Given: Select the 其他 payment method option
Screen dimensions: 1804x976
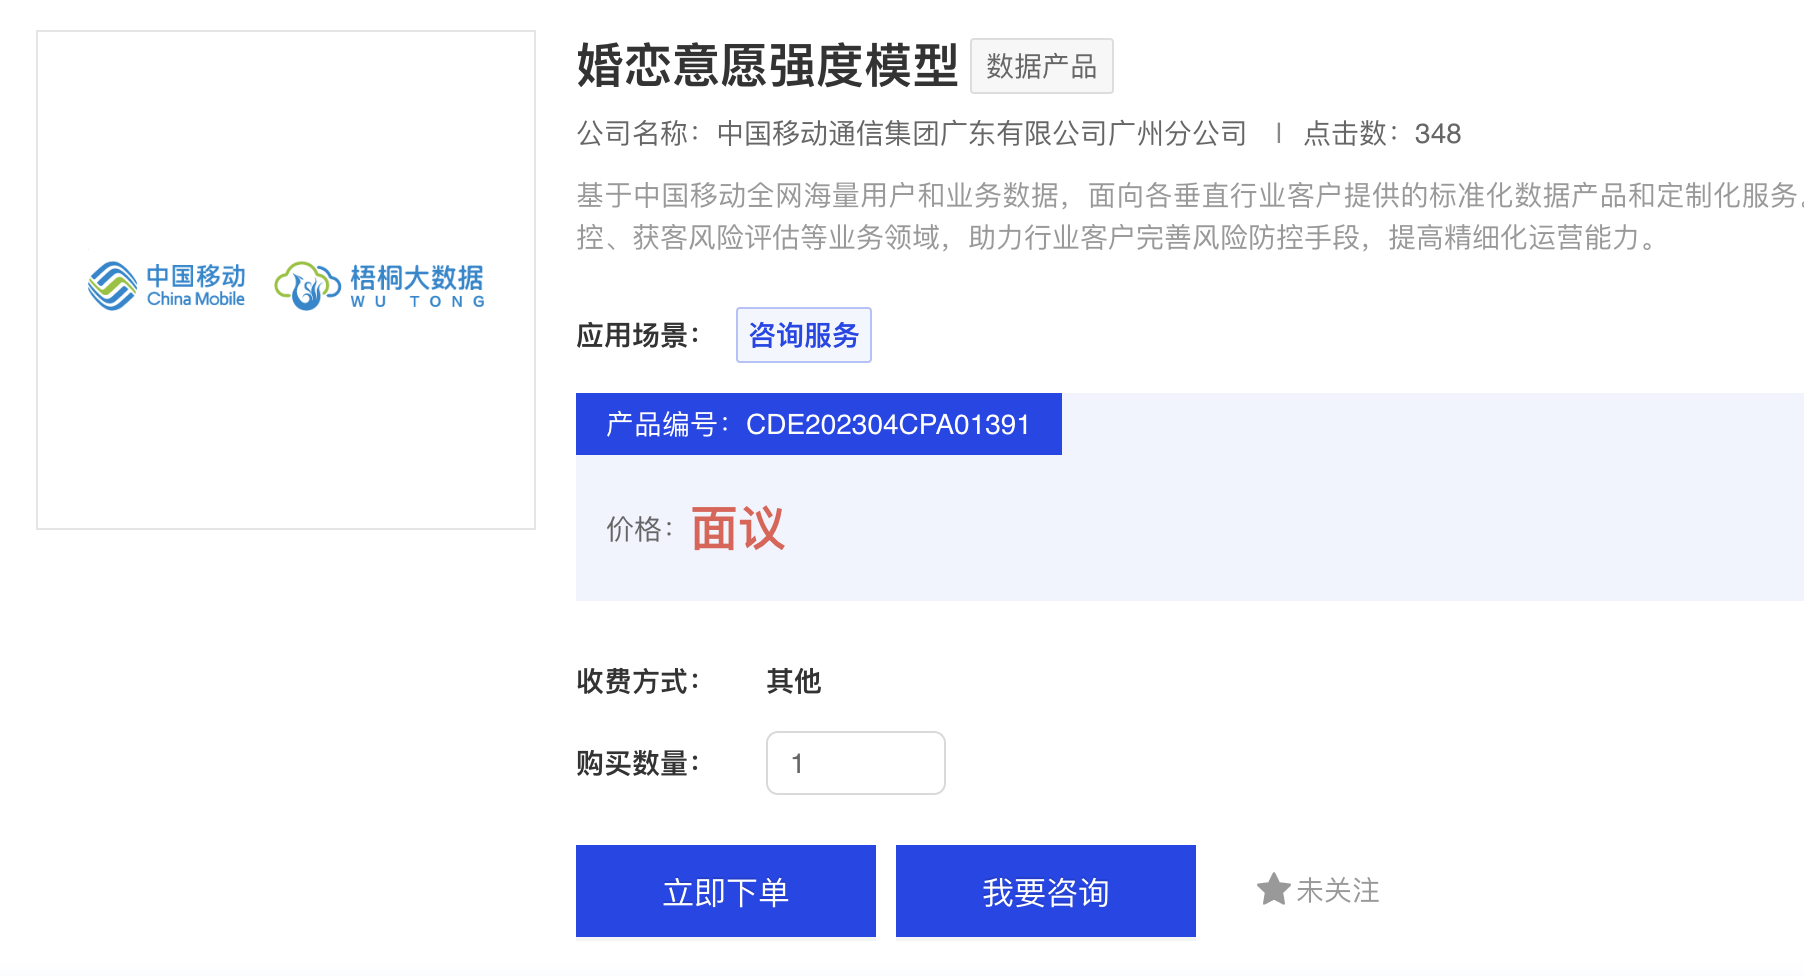Looking at the screenshot, I should coord(793,681).
